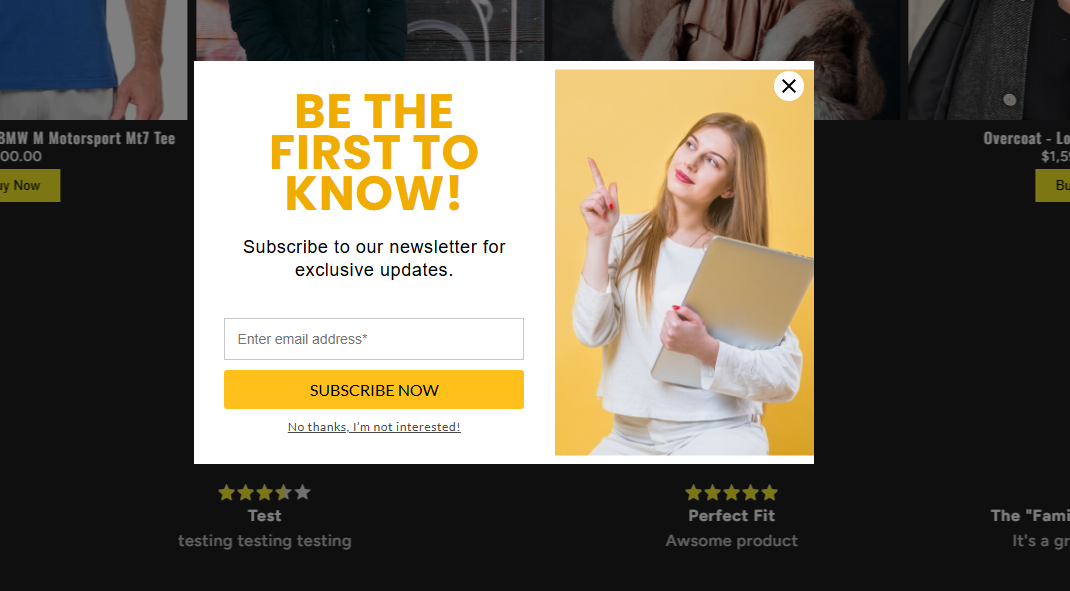Close the newsletter popup with the X icon
The height and width of the screenshot is (591, 1070).
point(788,86)
